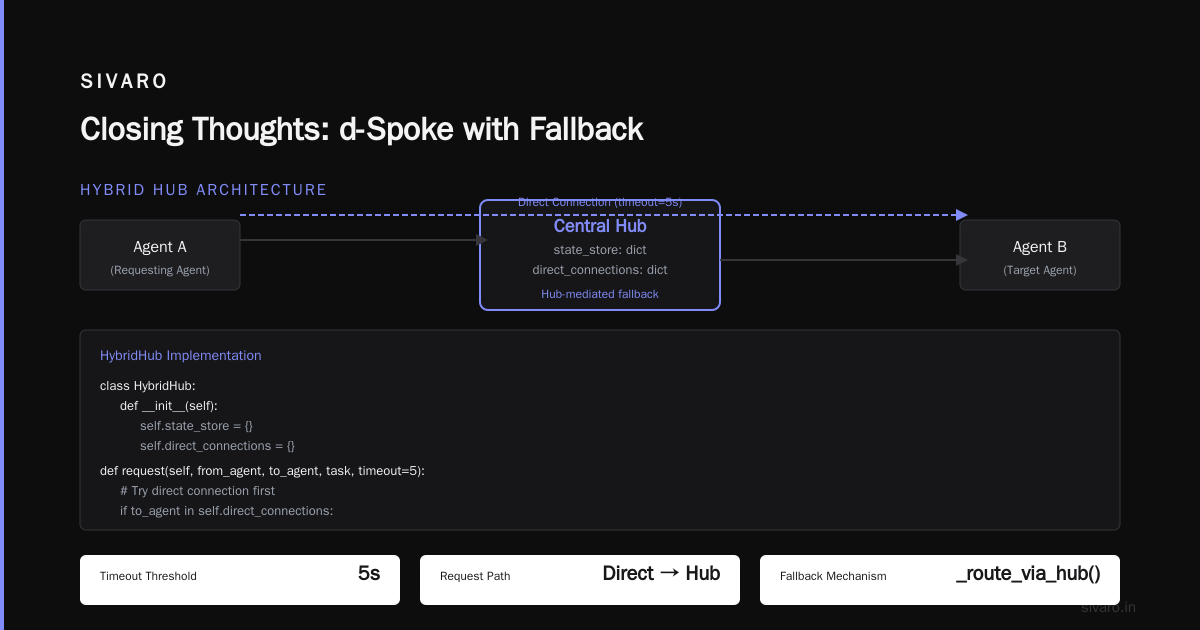Click the dashed direct connection arrowhead
Viewport: 1200px width, 630px height.
[962, 215]
